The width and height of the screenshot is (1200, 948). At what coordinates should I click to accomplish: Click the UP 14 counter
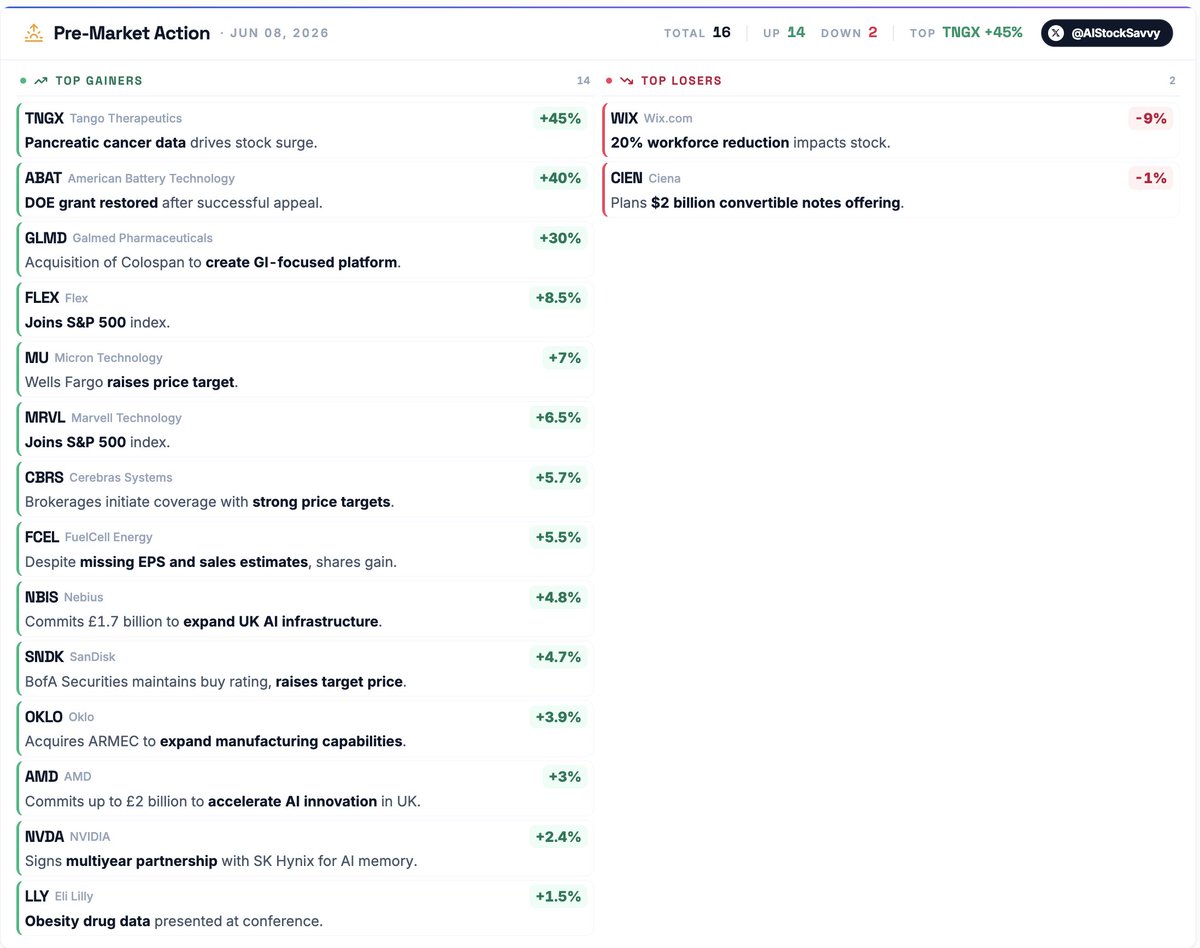pos(784,33)
